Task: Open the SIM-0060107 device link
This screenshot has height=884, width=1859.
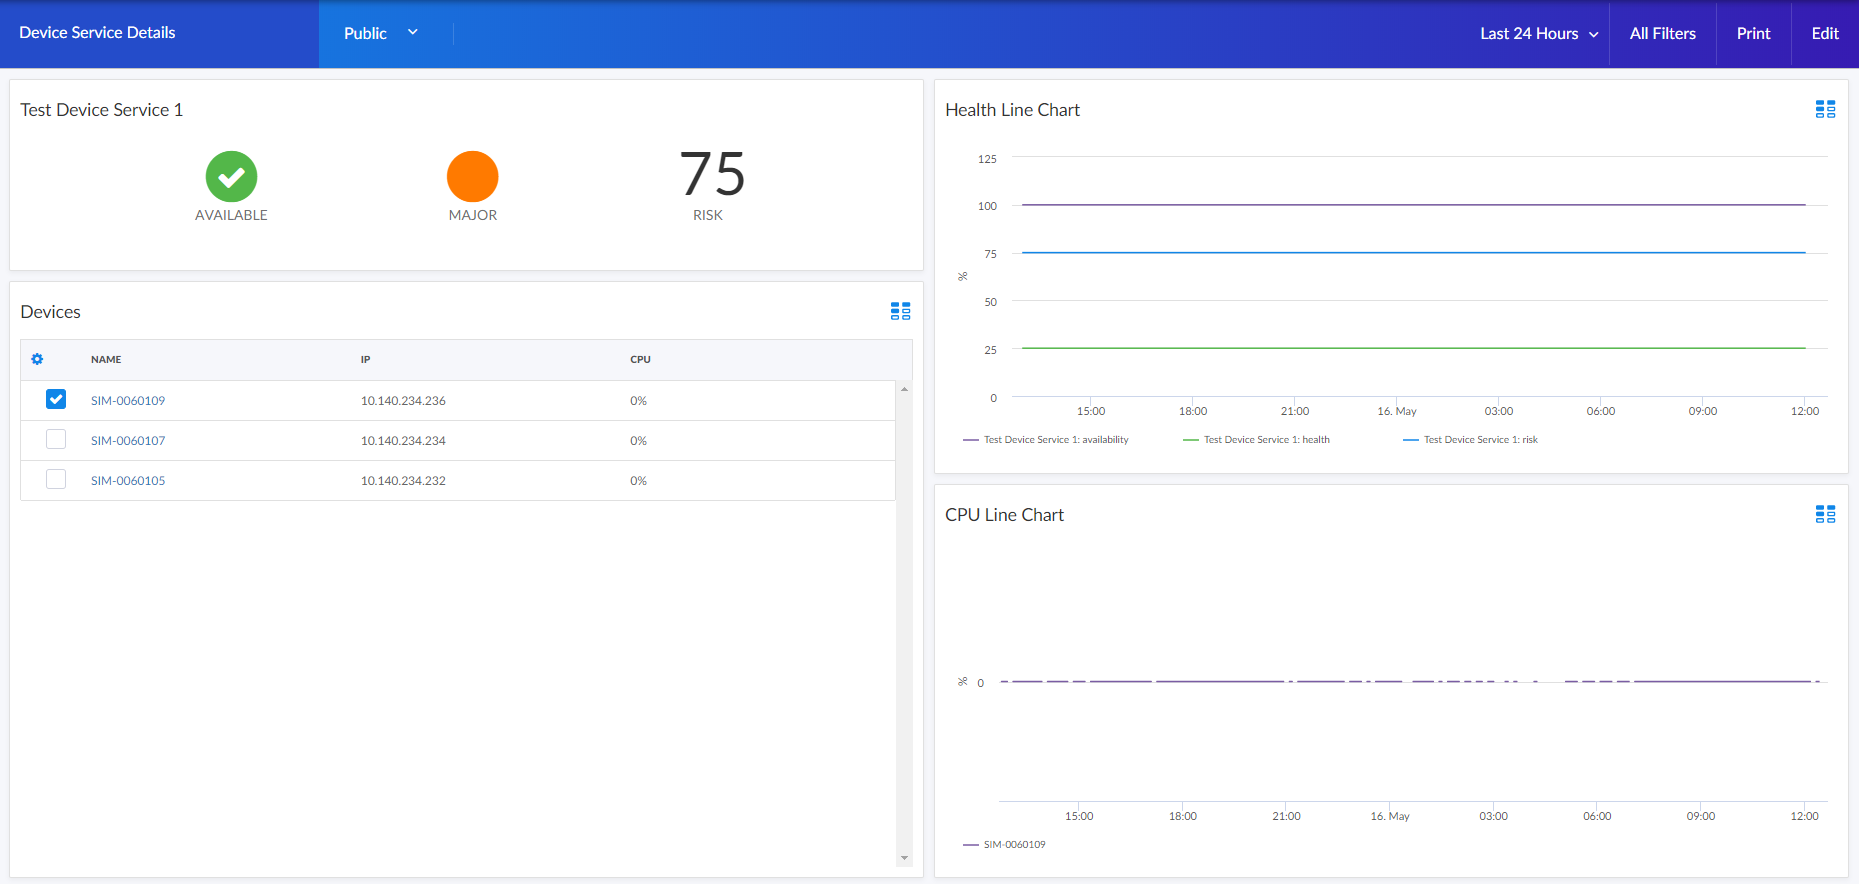Action: 128,440
